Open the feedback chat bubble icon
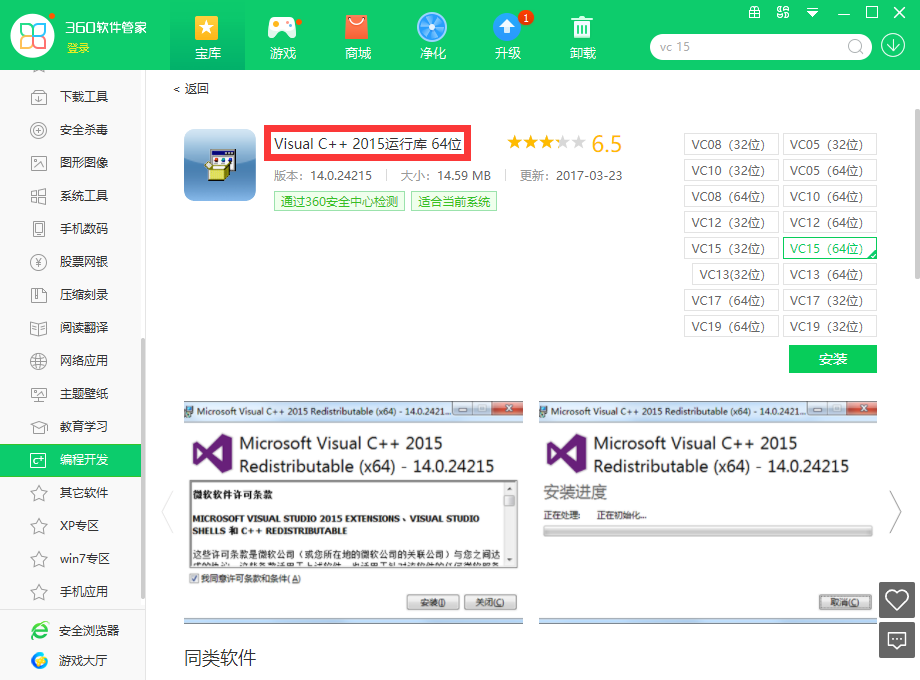 click(897, 640)
